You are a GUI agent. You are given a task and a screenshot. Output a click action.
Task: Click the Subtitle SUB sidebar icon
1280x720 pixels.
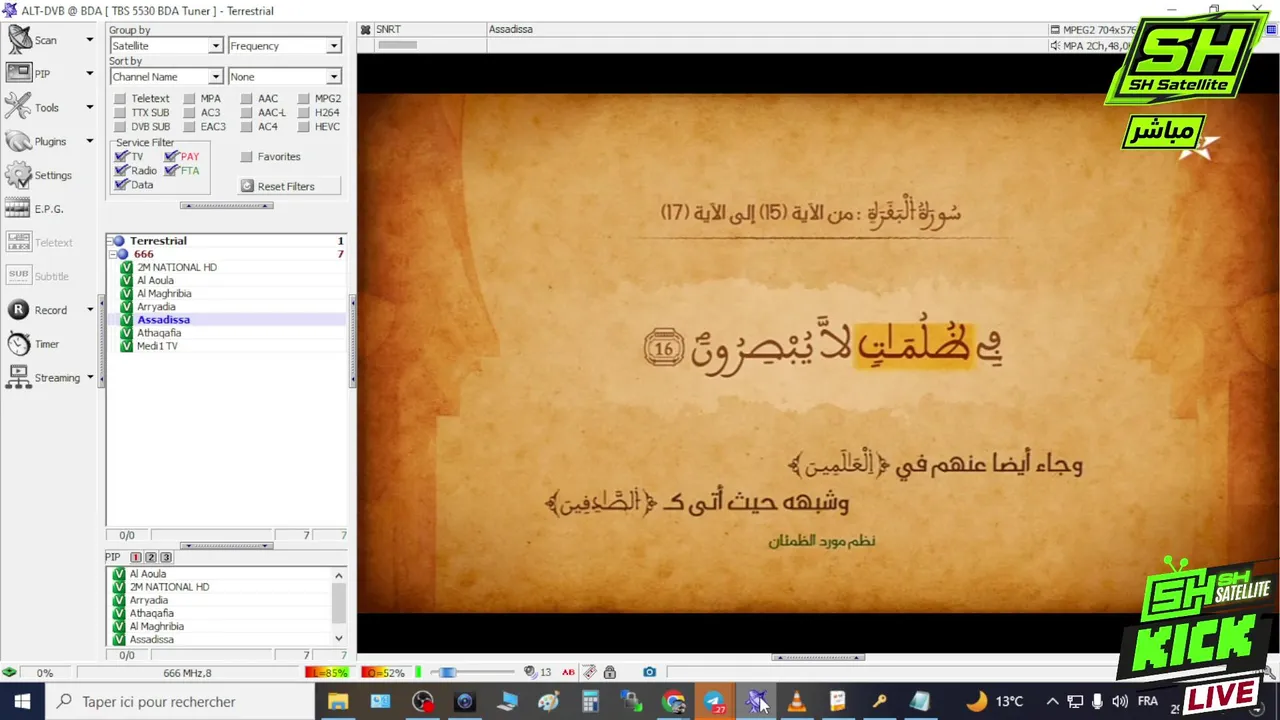click(19, 276)
